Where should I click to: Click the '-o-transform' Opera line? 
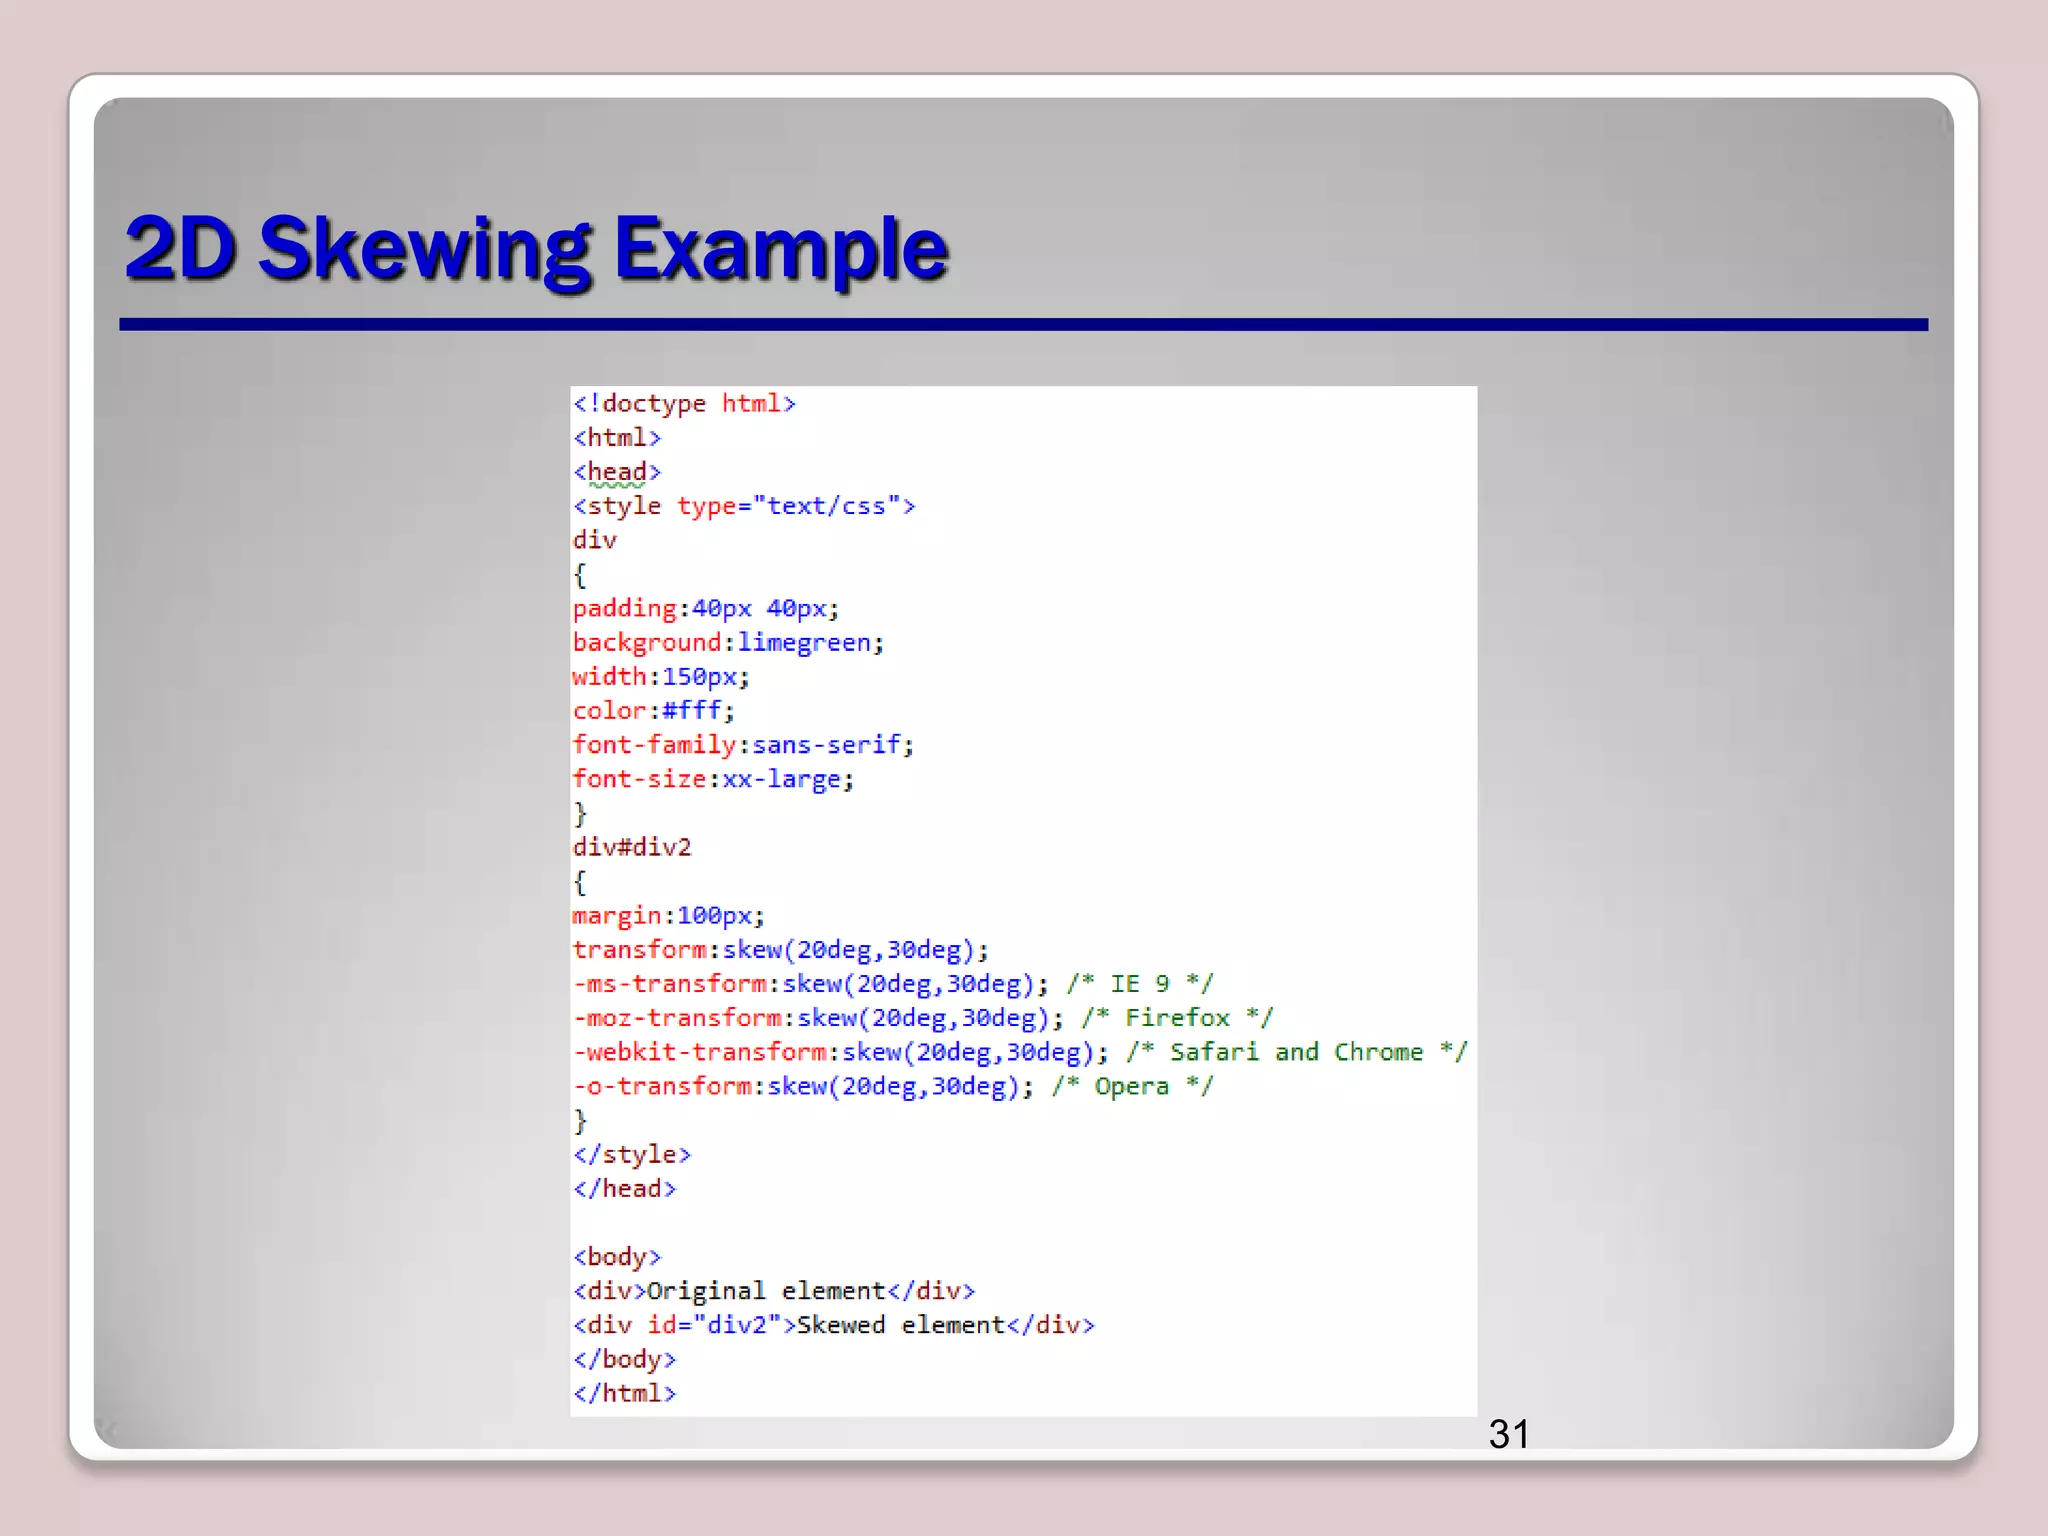(892, 1086)
